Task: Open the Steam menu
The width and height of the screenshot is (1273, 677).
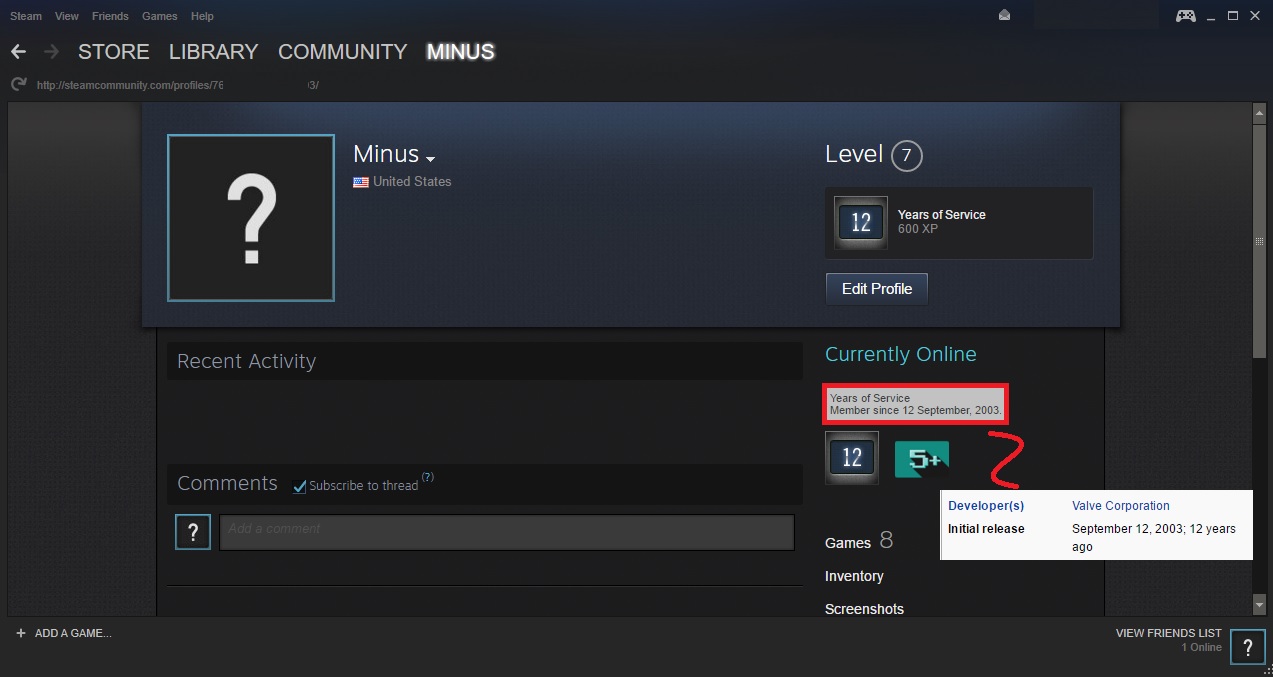Action: point(26,16)
